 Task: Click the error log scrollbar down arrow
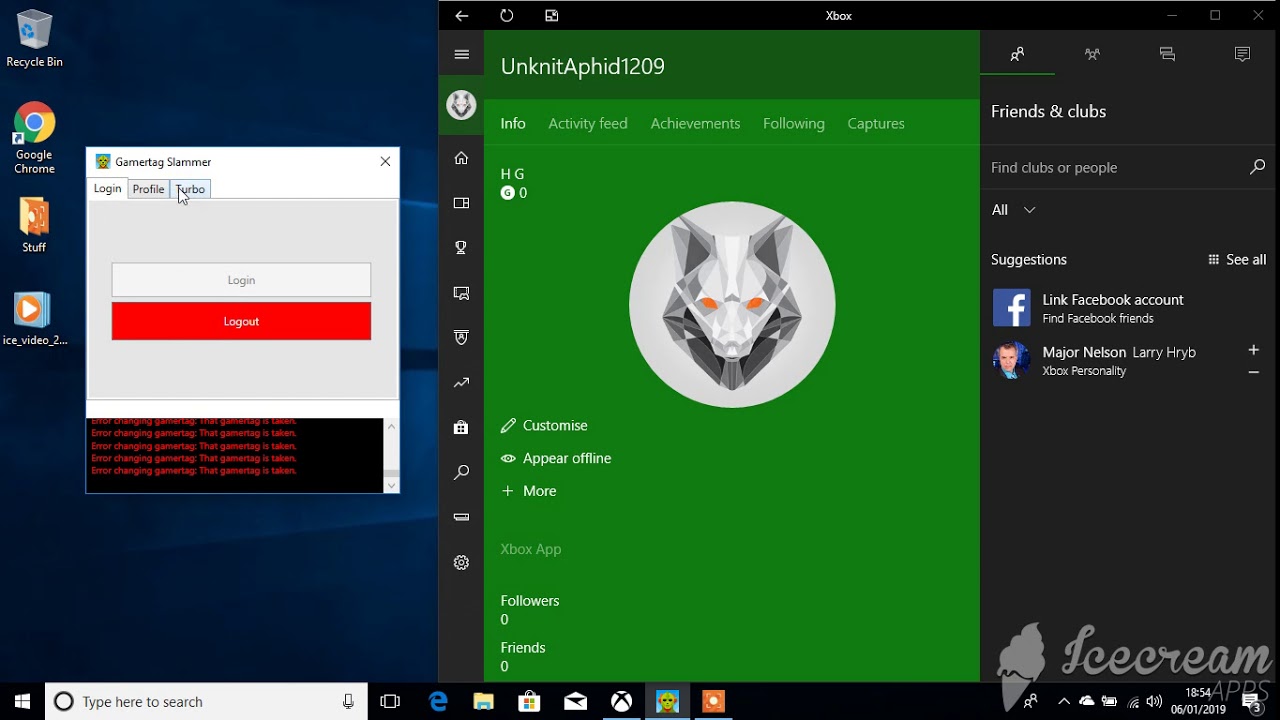click(x=391, y=485)
